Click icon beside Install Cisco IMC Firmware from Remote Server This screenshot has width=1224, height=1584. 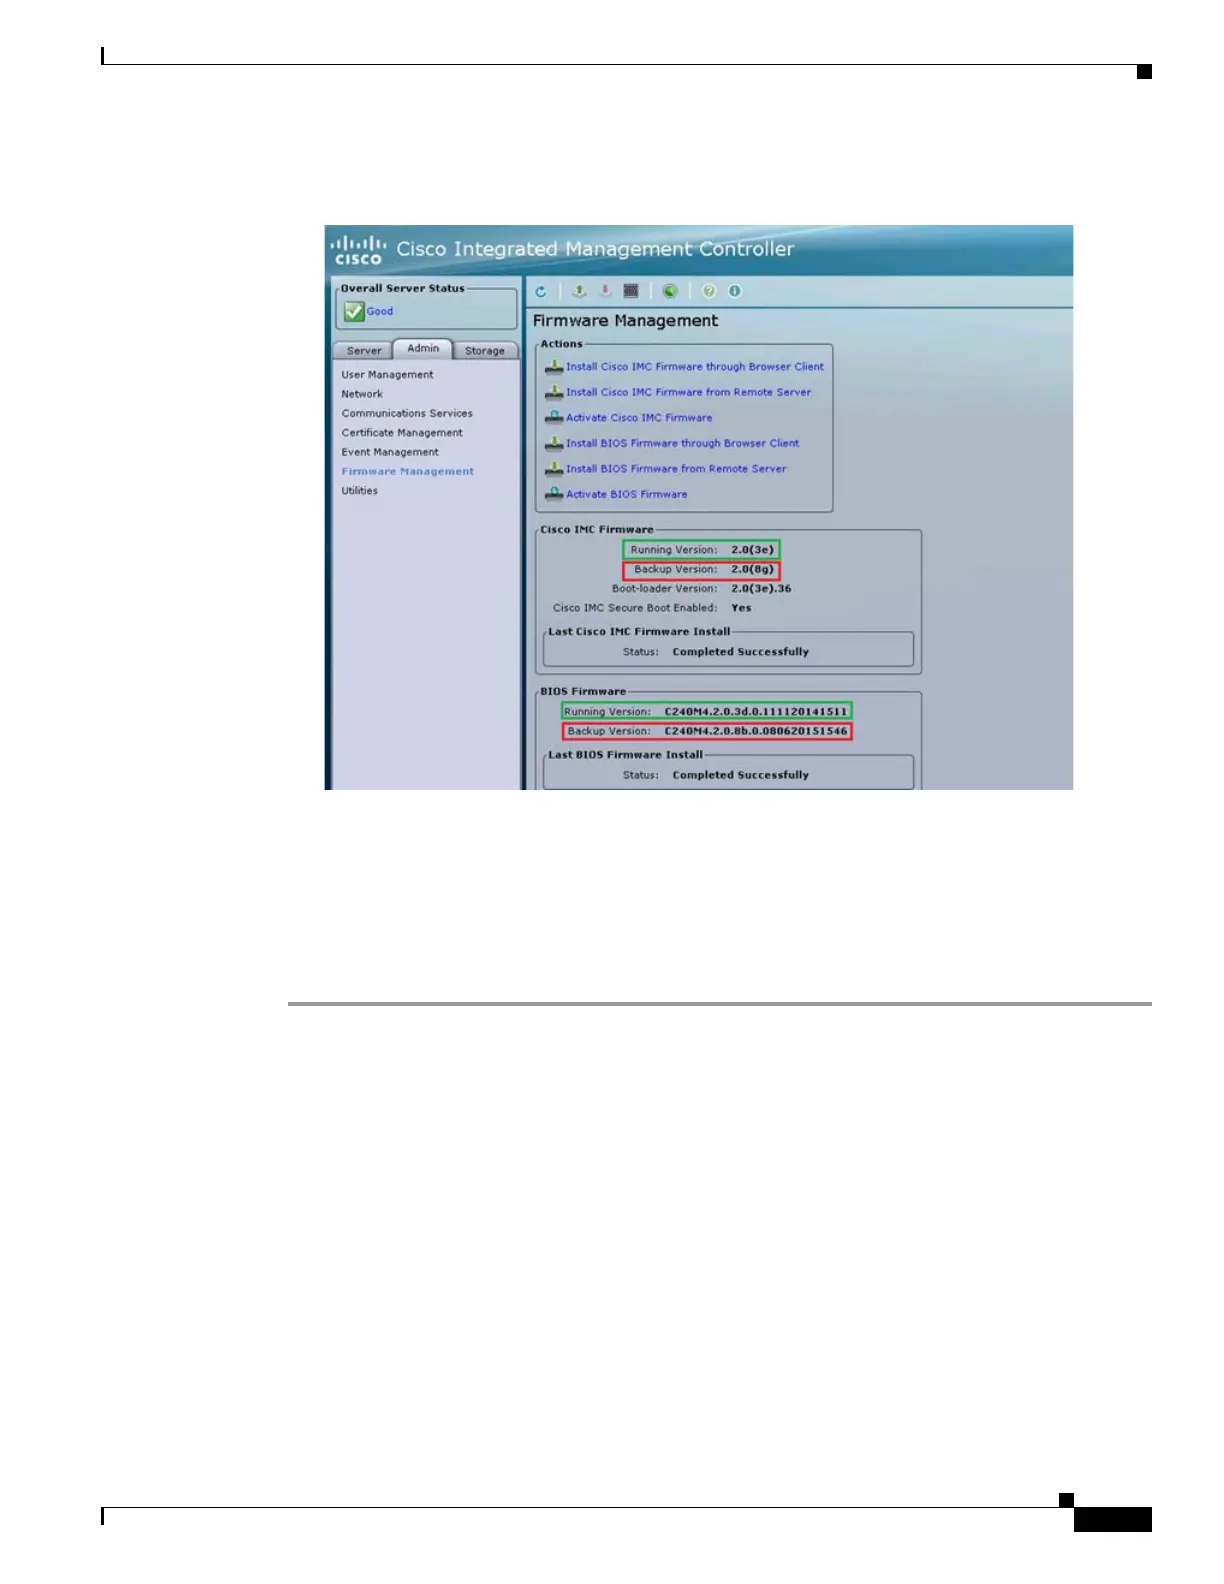pos(554,392)
